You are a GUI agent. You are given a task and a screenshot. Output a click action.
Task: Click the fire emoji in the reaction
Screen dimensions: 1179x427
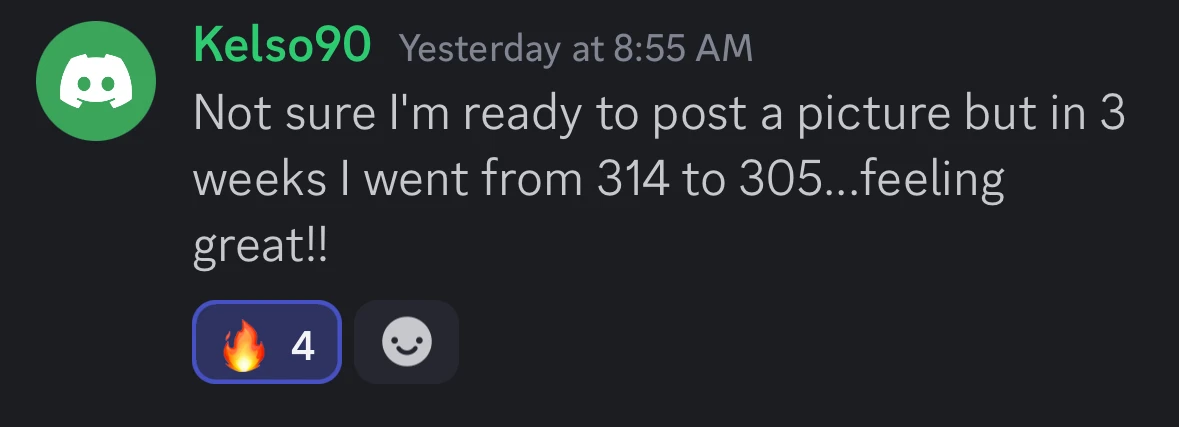[244, 344]
